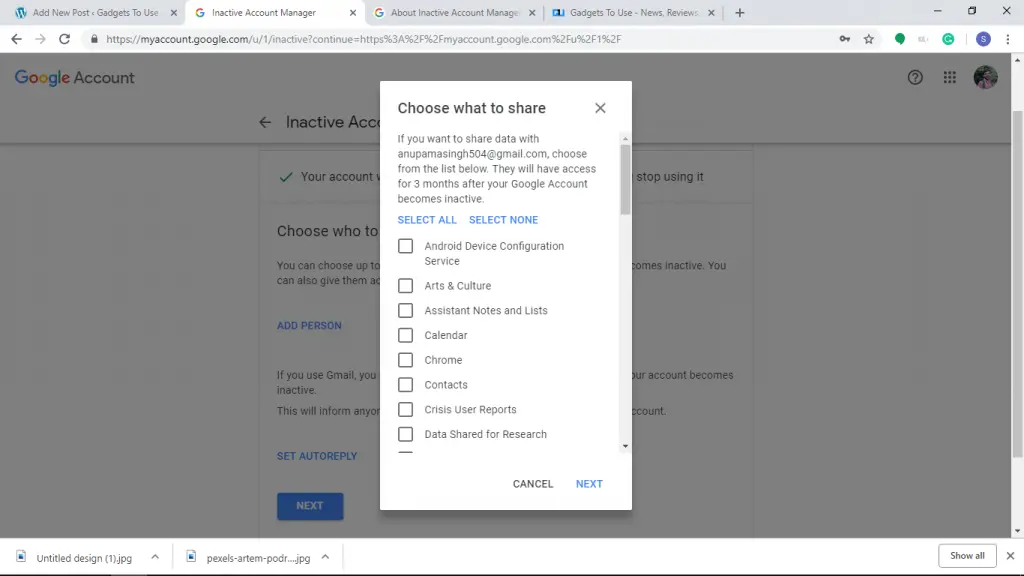This screenshot has height=576, width=1024.
Task: Click SET AUTOREPLY link
Action: (x=317, y=456)
